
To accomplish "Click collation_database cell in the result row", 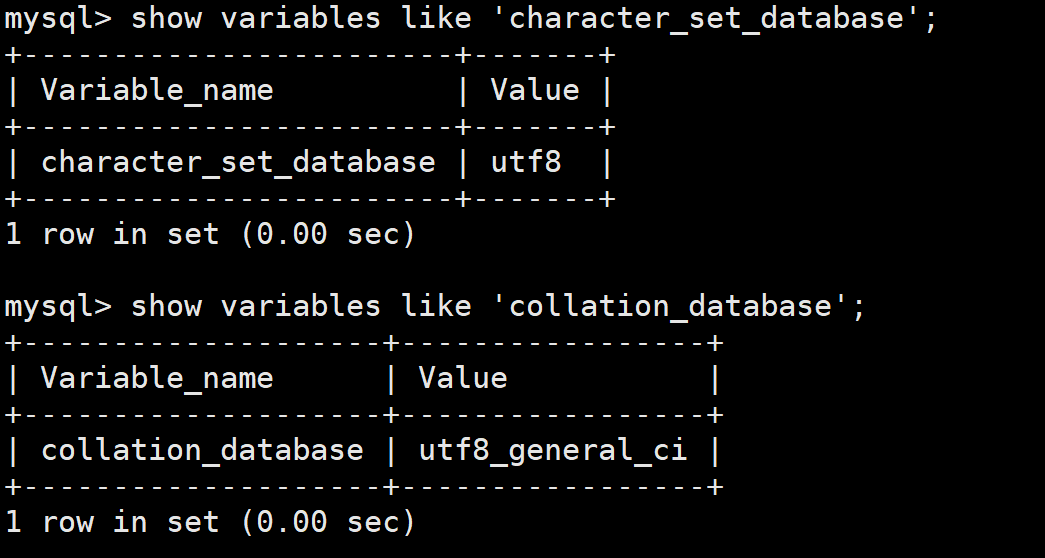I will pyautogui.click(x=202, y=450).
